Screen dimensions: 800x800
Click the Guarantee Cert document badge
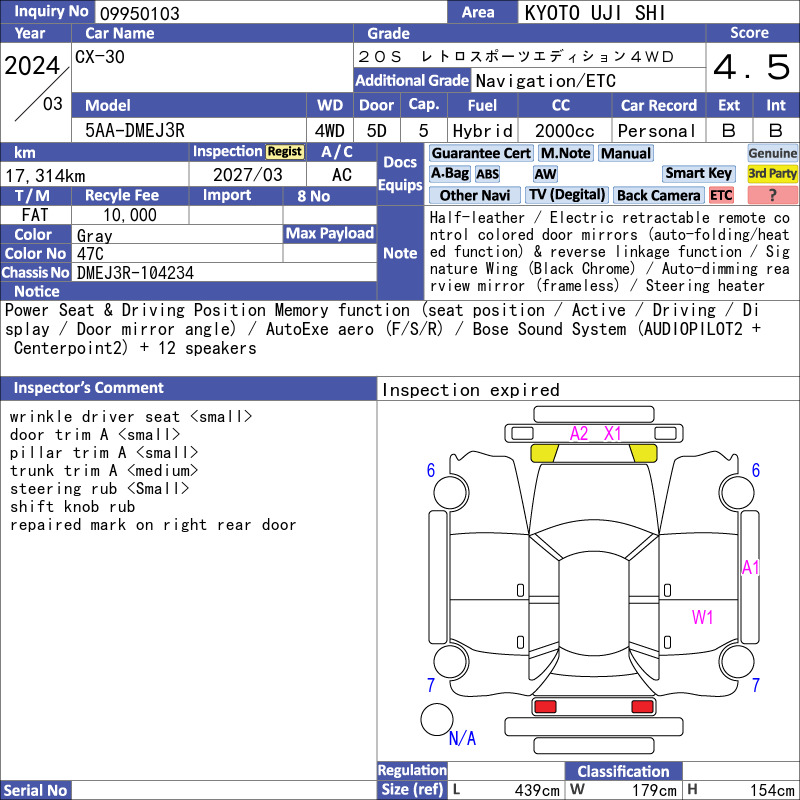point(481,153)
